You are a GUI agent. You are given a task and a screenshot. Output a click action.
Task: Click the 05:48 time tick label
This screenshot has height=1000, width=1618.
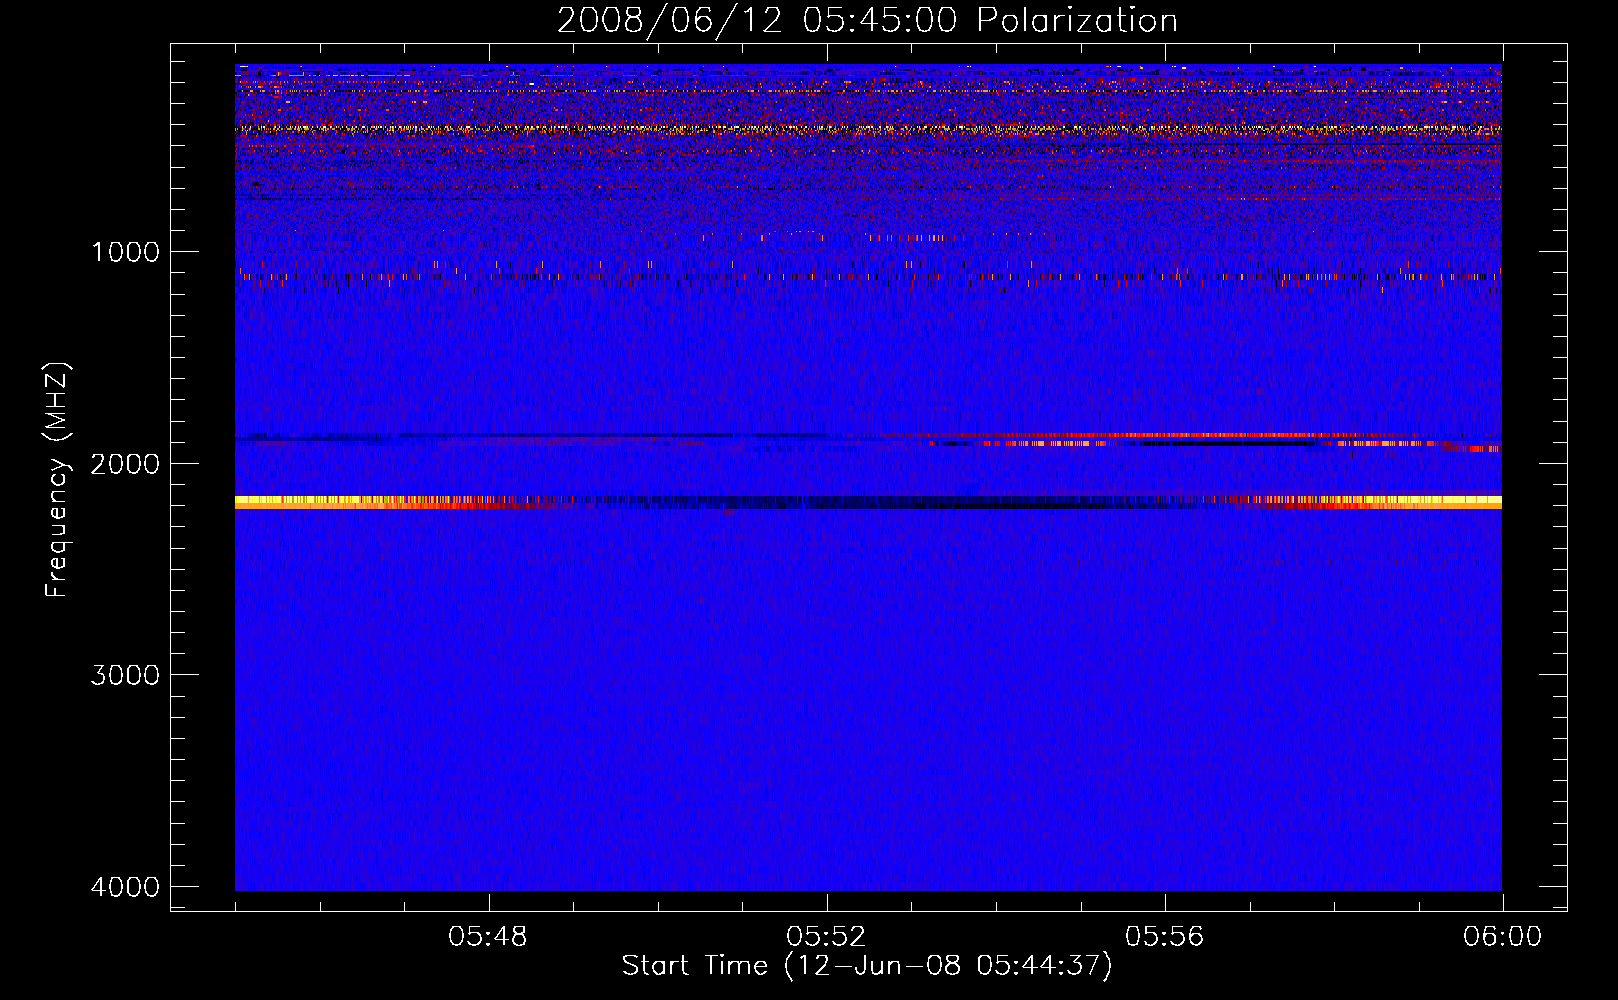488,937
